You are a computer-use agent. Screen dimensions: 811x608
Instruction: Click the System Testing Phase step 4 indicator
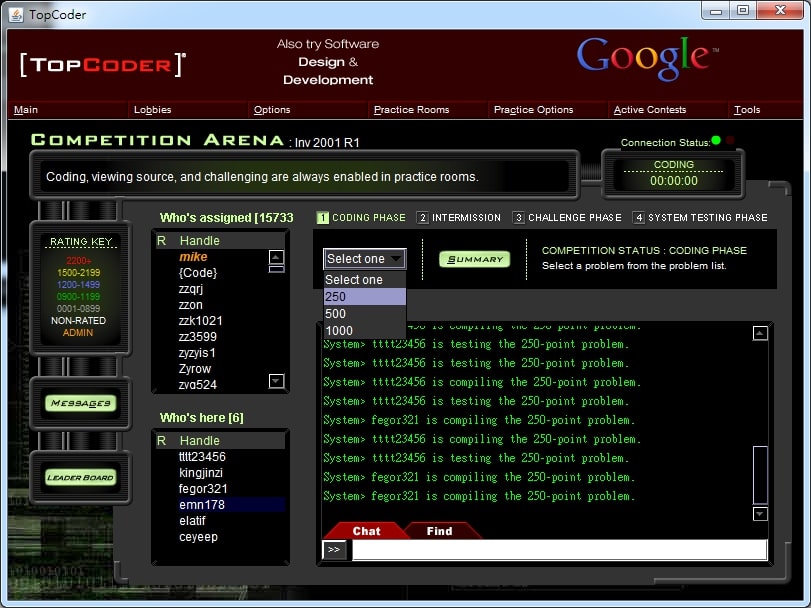[700, 218]
